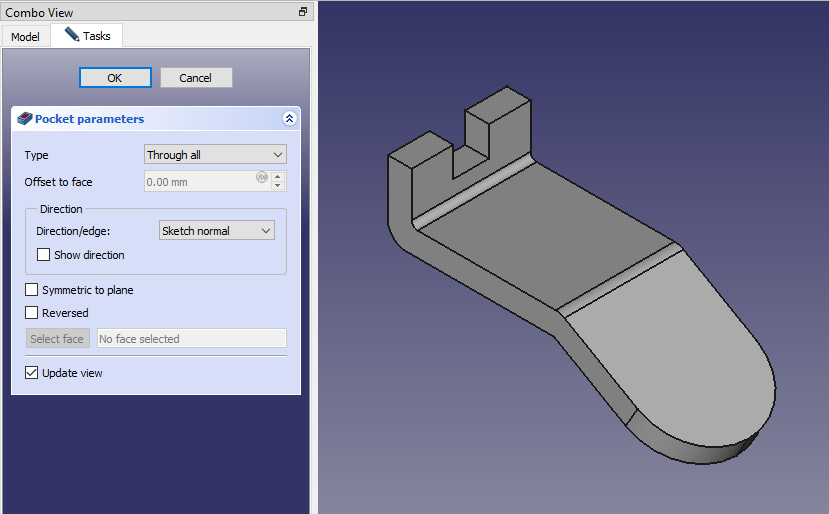Click the expression icon in offset field
The width and height of the screenshot is (829, 514).
coord(262,178)
